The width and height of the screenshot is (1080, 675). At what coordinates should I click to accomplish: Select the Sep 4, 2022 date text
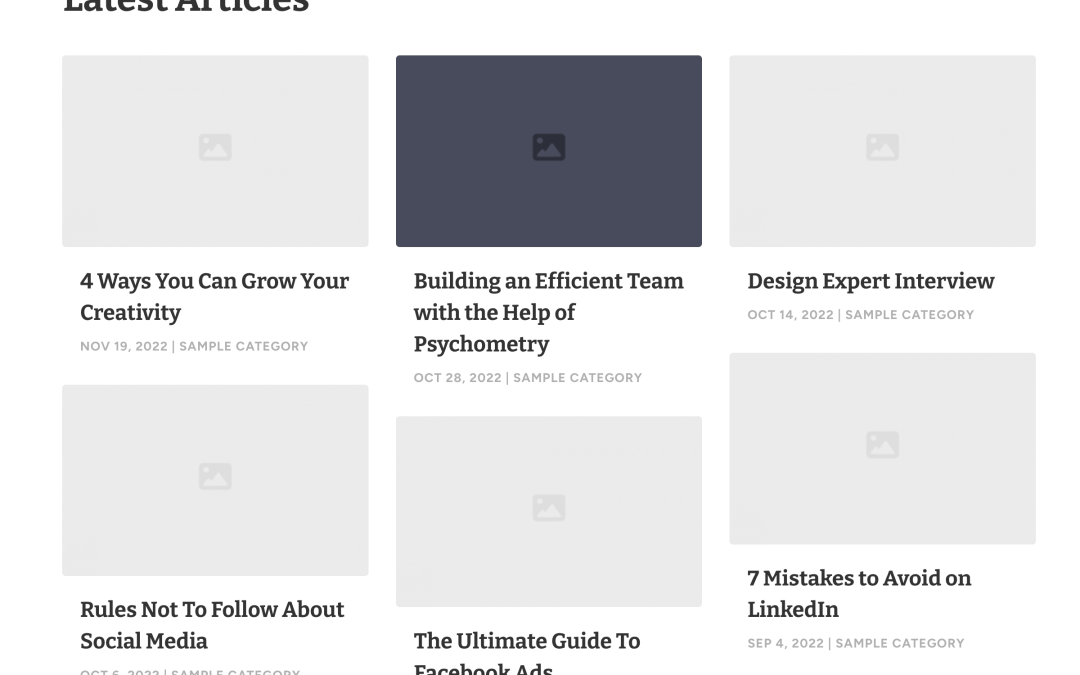click(x=785, y=643)
